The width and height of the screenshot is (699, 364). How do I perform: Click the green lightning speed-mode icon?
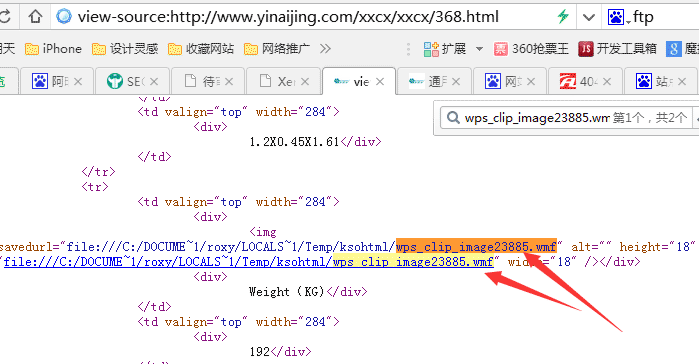563,16
